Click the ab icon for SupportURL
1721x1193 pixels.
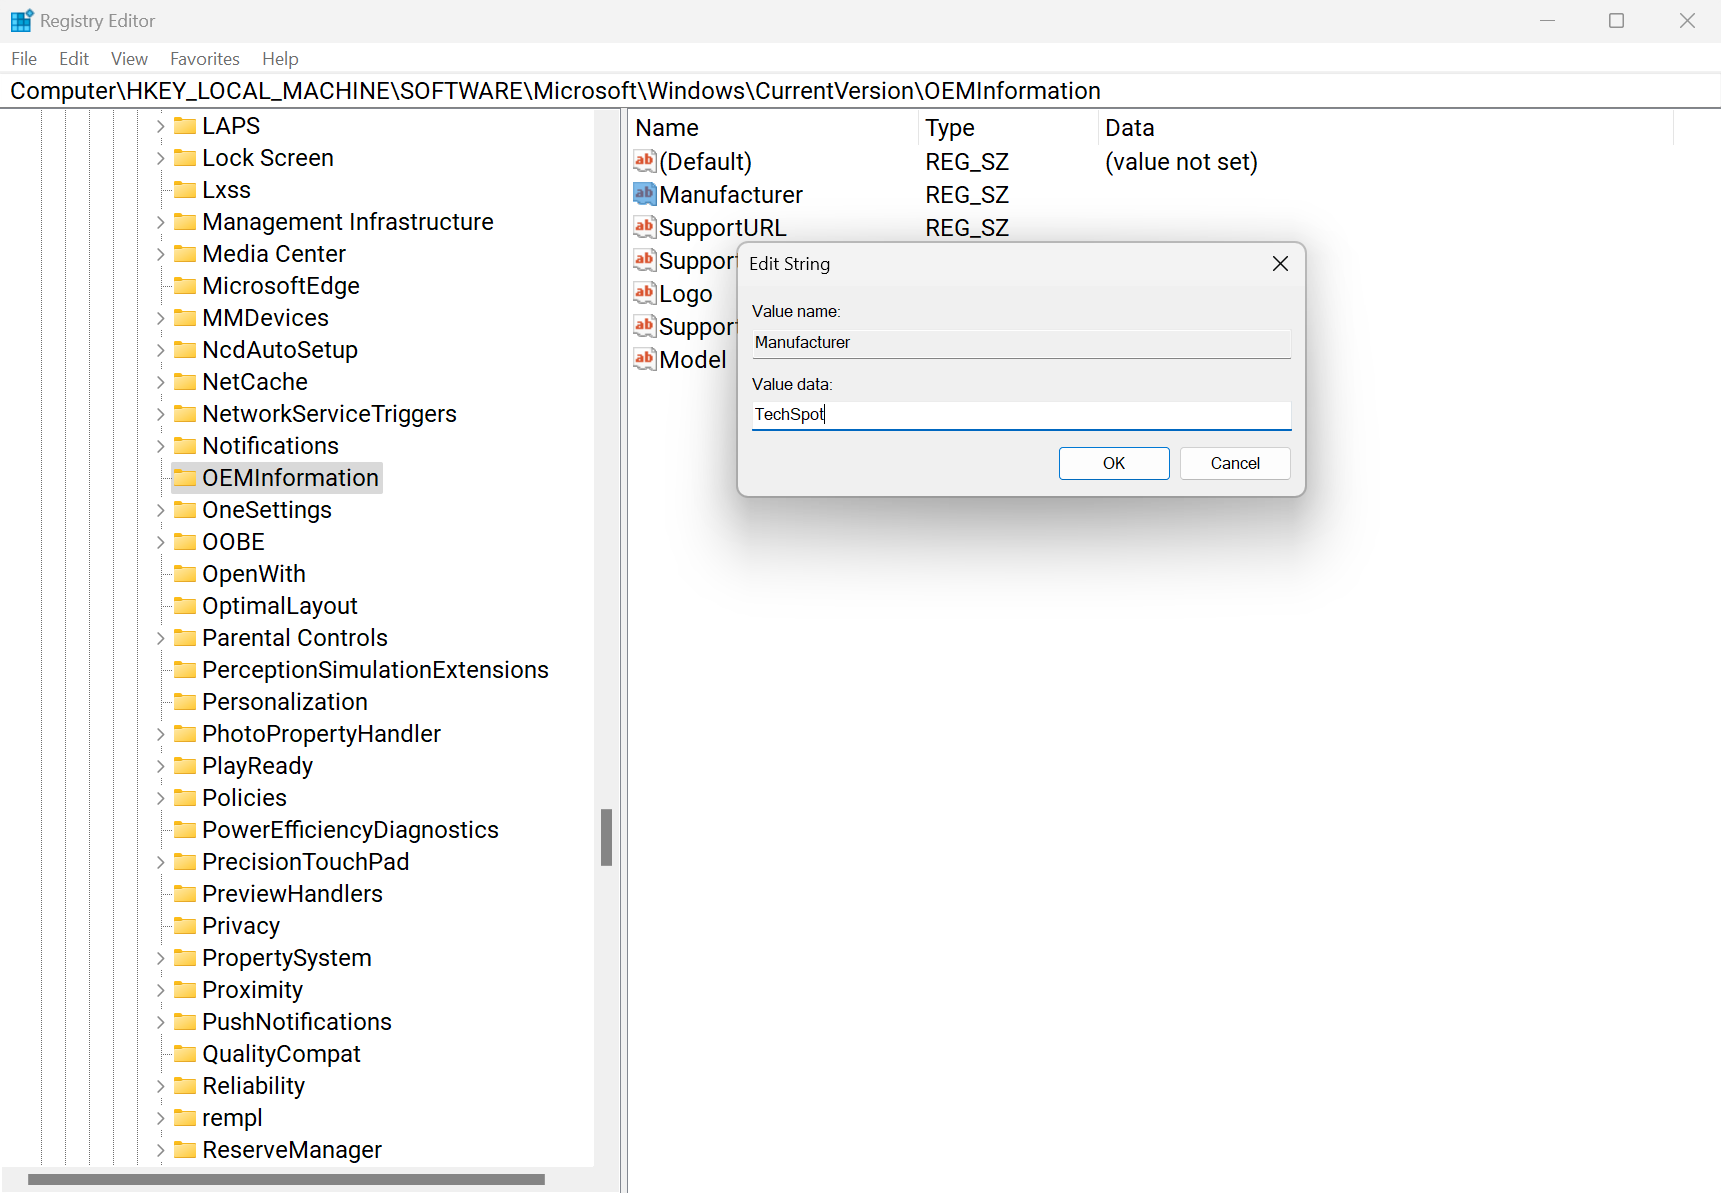pyautogui.click(x=644, y=227)
